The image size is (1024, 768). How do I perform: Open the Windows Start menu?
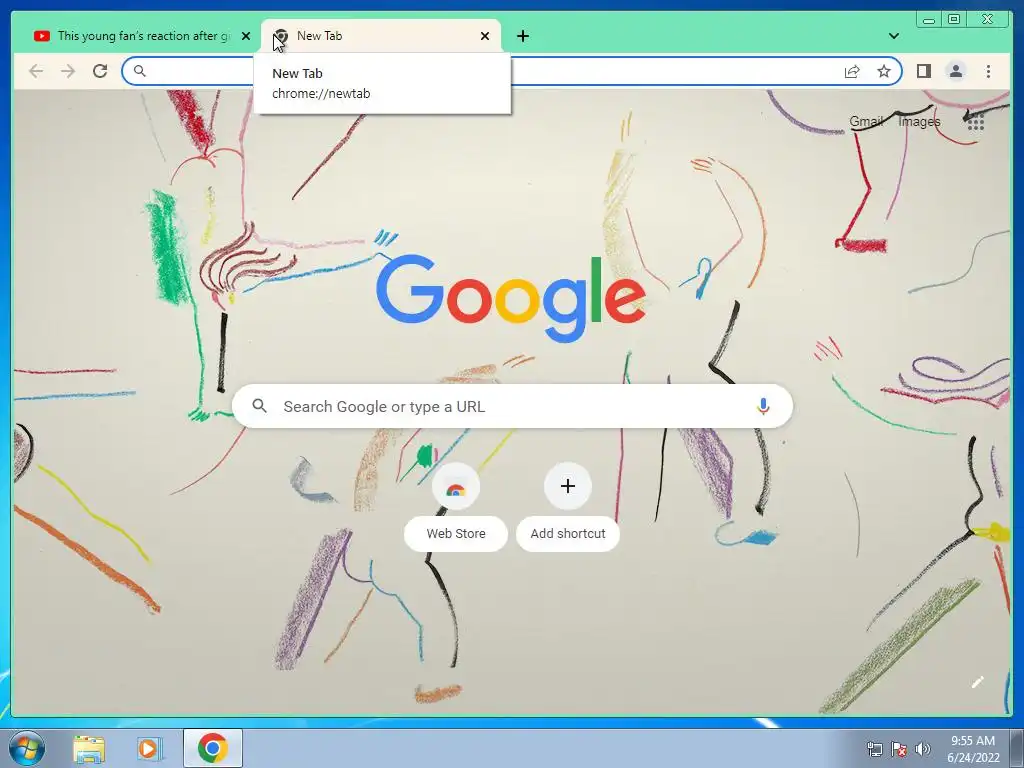pyautogui.click(x=27, y=748)
